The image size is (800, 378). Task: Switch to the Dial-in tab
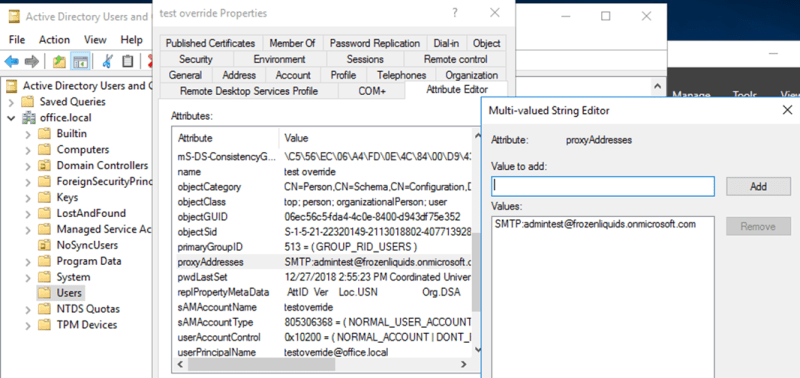pyautogui.click(x=446, y=43)
